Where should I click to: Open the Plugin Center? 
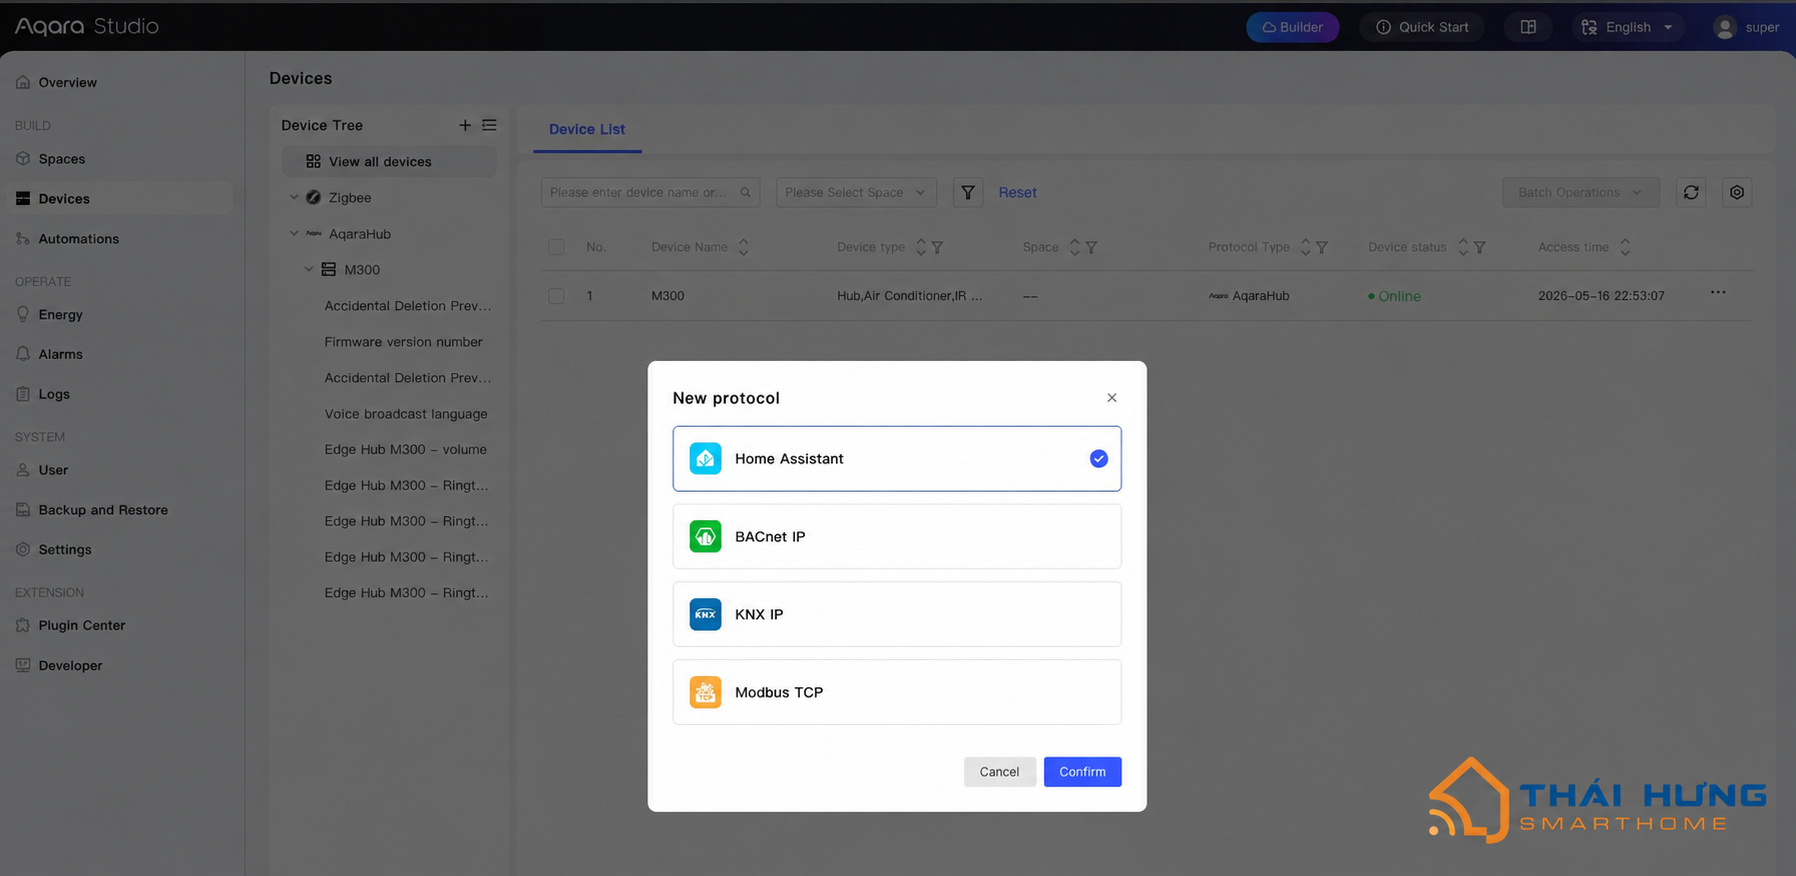[x=119, y=626]
